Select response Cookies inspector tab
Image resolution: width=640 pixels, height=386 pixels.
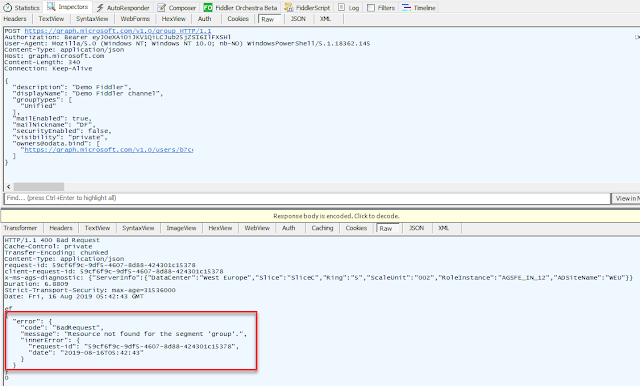(x=356, y=228)
